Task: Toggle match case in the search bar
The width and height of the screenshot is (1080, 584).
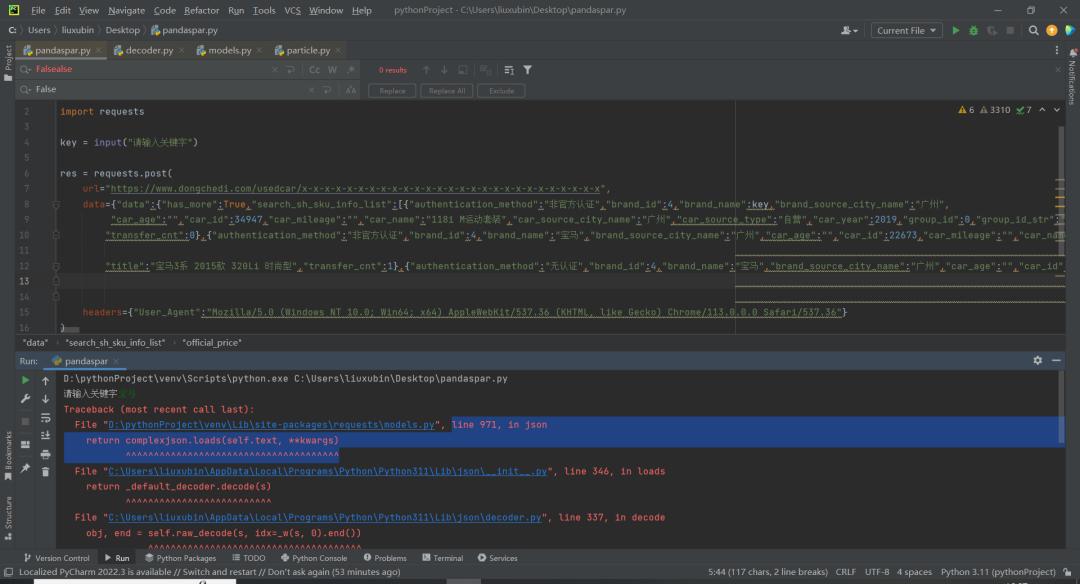Action: [x=314, y=69]
